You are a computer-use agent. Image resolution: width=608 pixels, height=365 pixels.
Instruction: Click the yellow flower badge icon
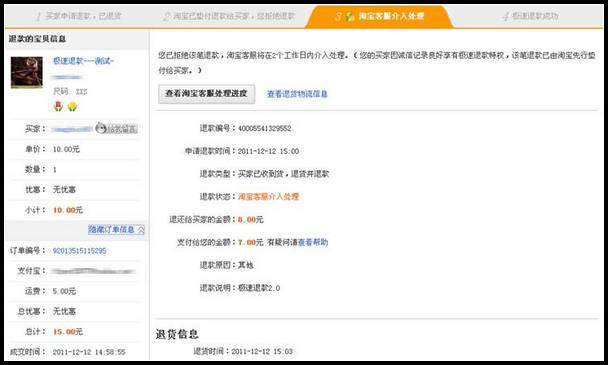point(72,106)
